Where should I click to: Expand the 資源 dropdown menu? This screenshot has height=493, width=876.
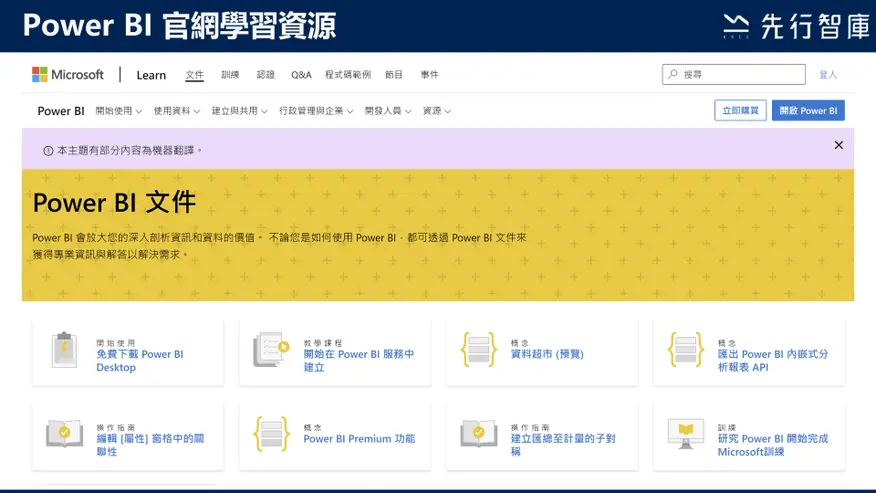437,111
